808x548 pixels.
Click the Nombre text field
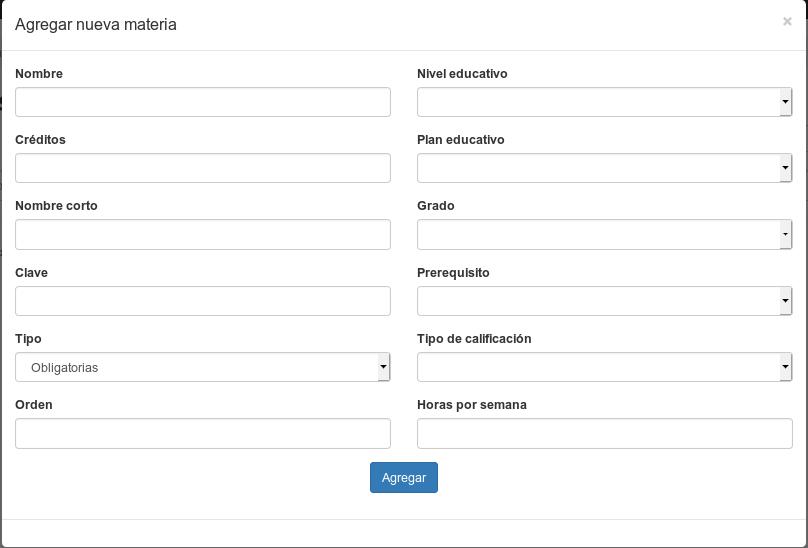[203, 102]
